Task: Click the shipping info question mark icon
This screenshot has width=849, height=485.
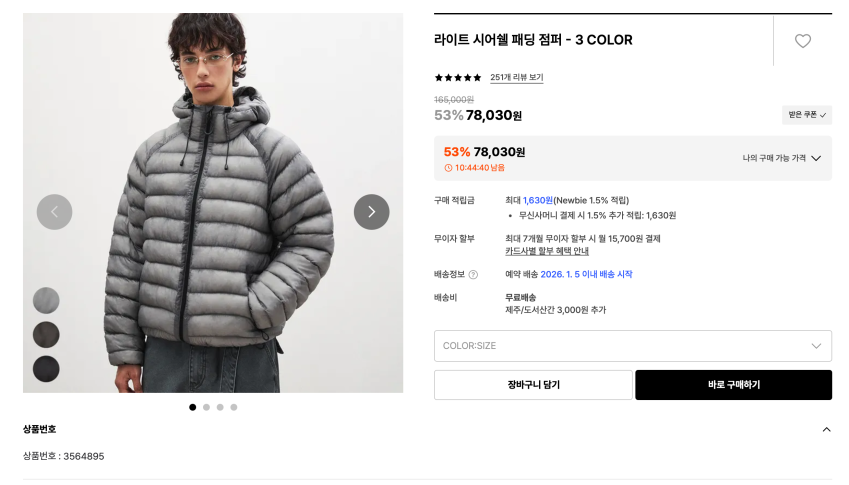Action: (x=473, y=275)
